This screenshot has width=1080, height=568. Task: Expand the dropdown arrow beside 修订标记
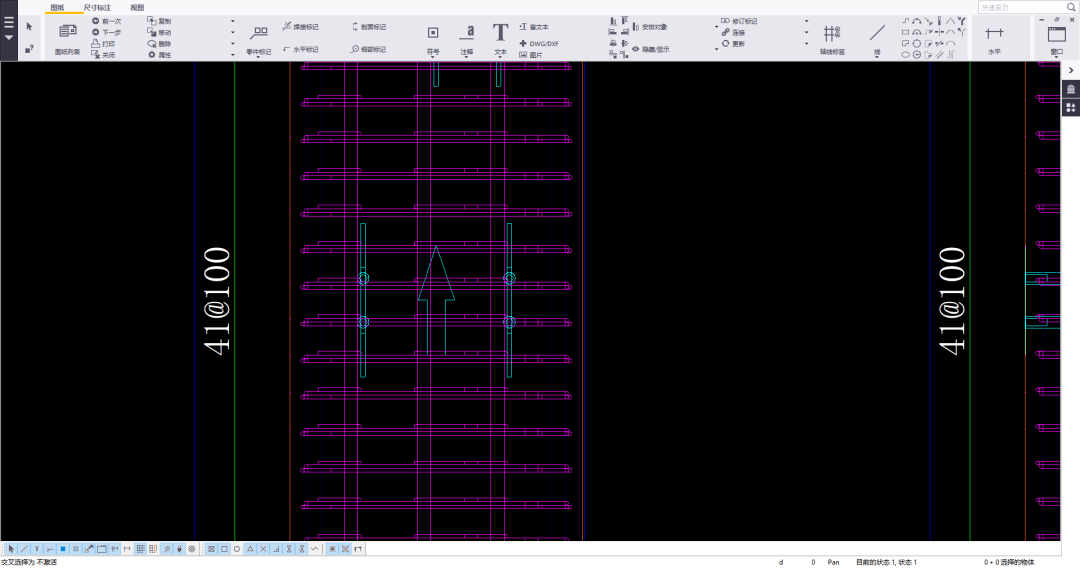(x=806, y=21)
